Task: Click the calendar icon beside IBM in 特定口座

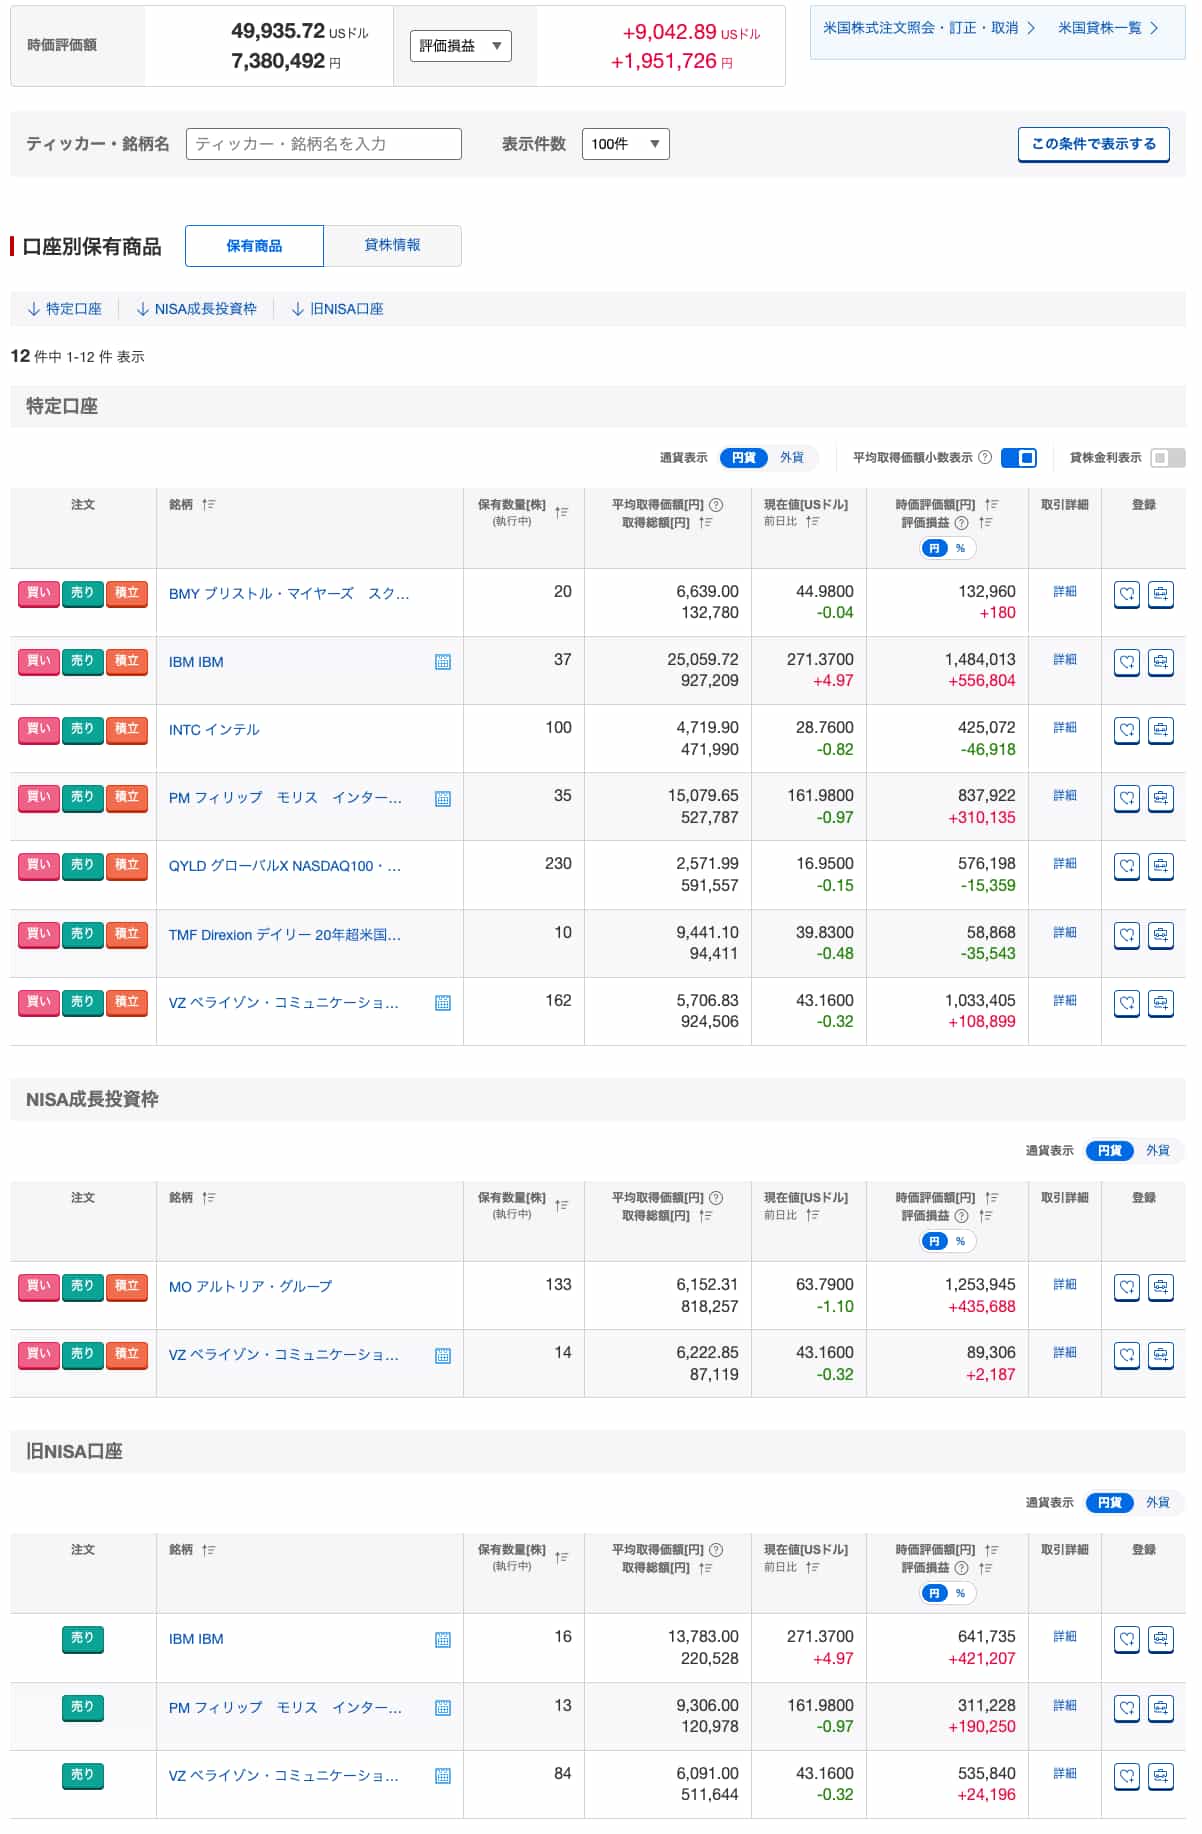Action: point(443,662)
